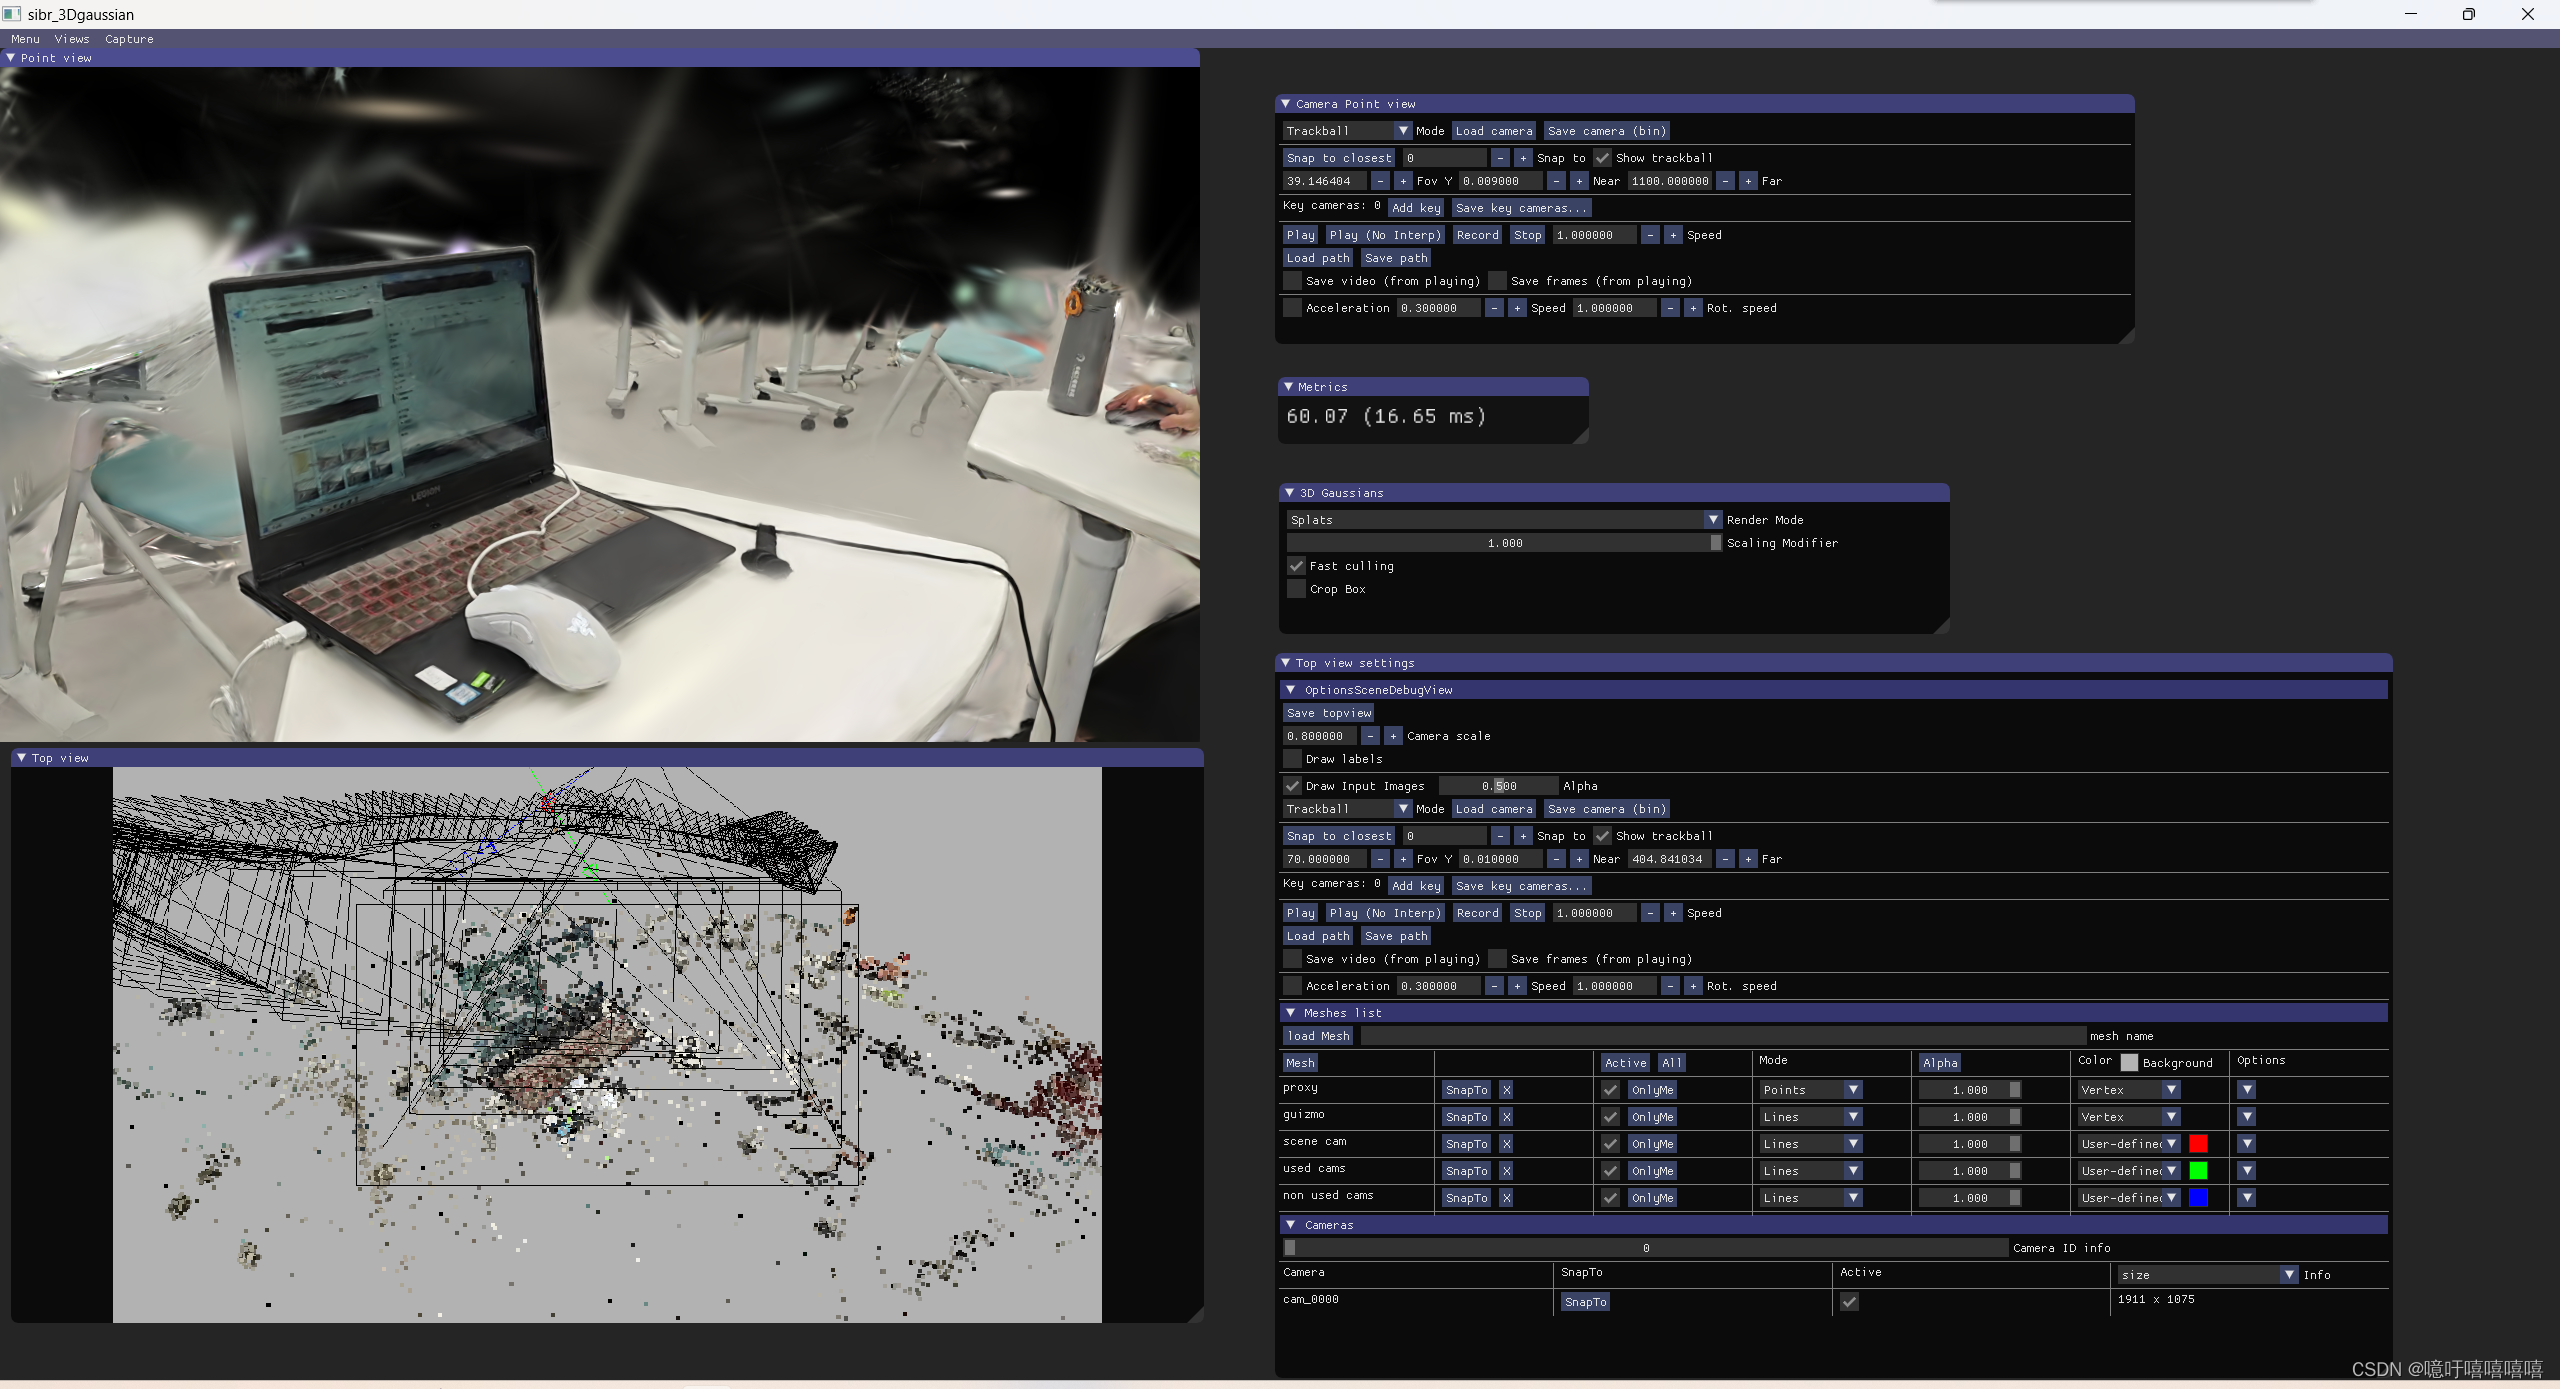Image resolution: width=2560 pixels, height=1389 pixels.
Task: Click the Save topview button
Action: (x=1329, y=713)
